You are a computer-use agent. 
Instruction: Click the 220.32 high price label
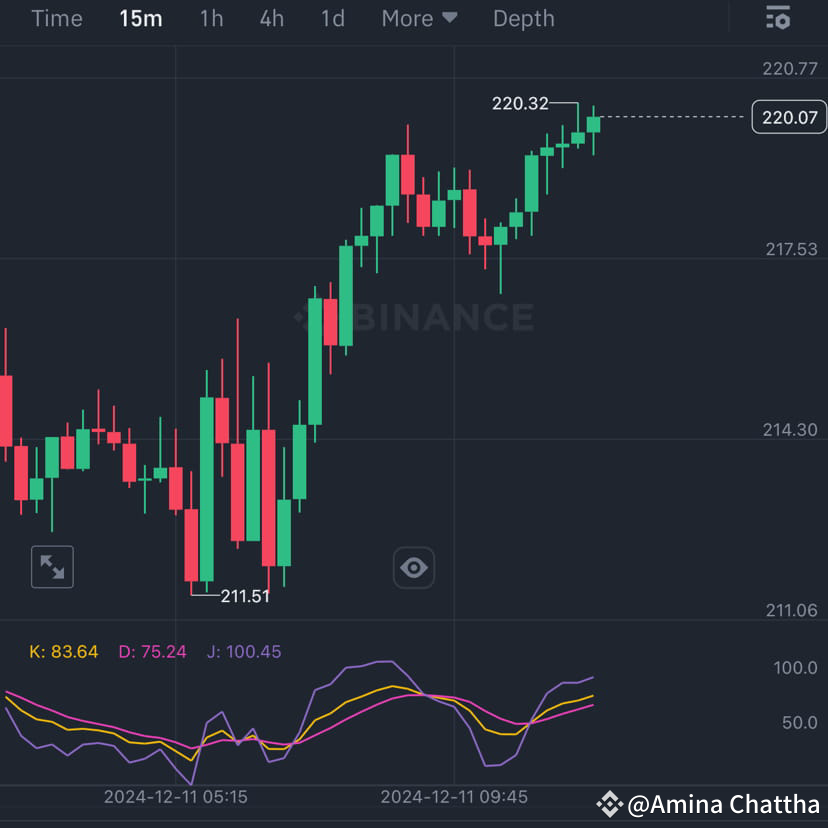tap(520, 102)
